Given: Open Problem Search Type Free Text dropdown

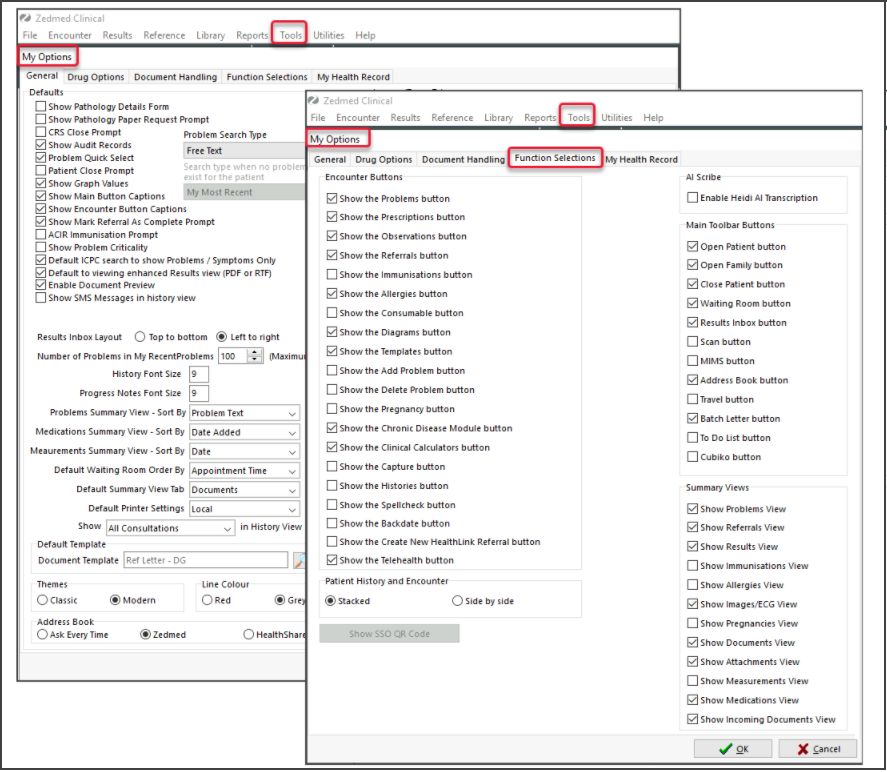Looking at the screenshot, I should 244,150.
